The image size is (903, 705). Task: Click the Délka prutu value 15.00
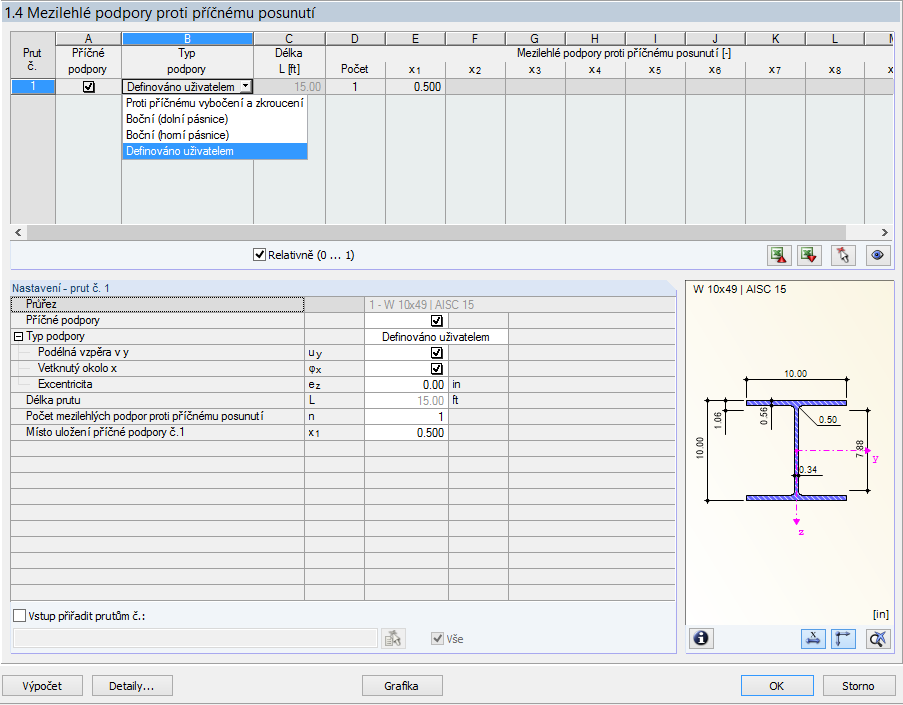pyautogui.click(x=407, y=401)
